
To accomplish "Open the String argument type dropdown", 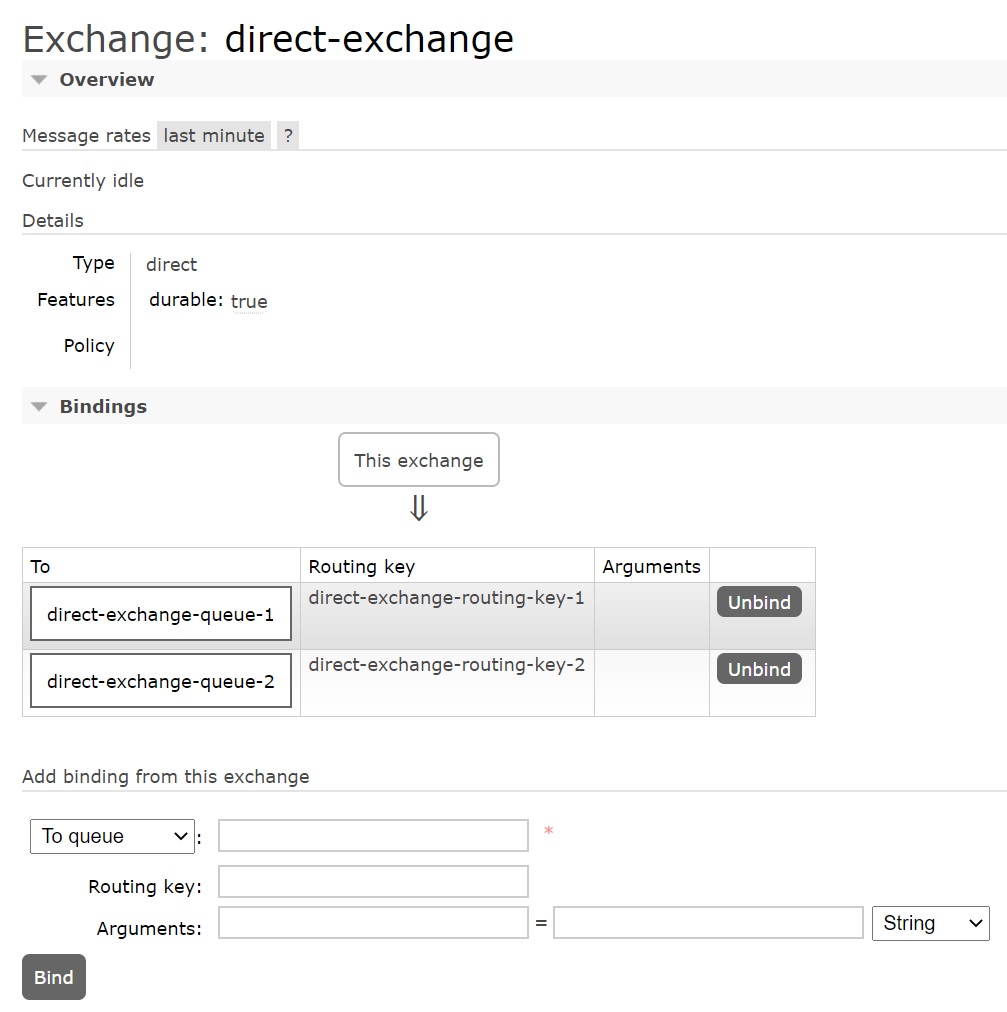I will coord(930,924).
